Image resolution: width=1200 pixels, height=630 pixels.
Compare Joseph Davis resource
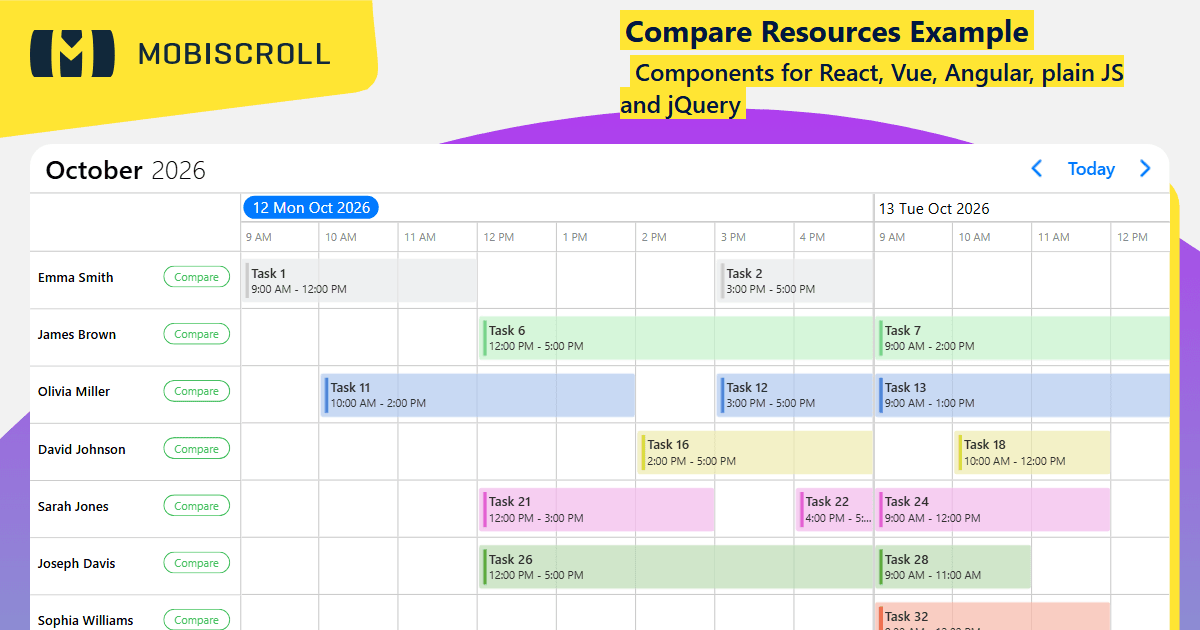click(x=197, y=563)
